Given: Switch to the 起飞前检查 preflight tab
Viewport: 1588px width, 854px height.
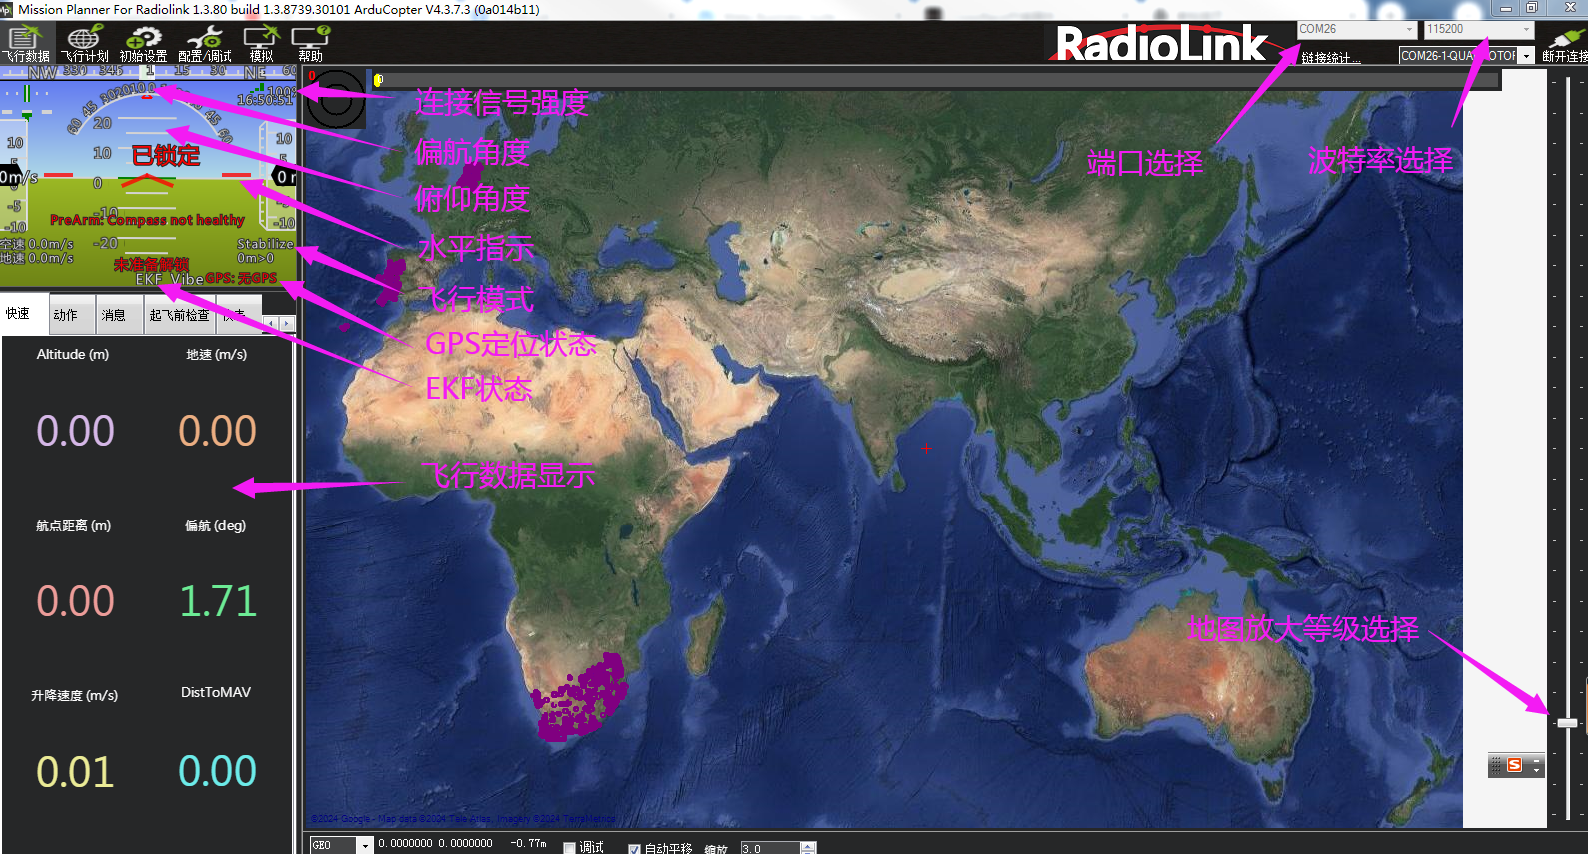Looking at the screenshot, I should pos(179,315).
